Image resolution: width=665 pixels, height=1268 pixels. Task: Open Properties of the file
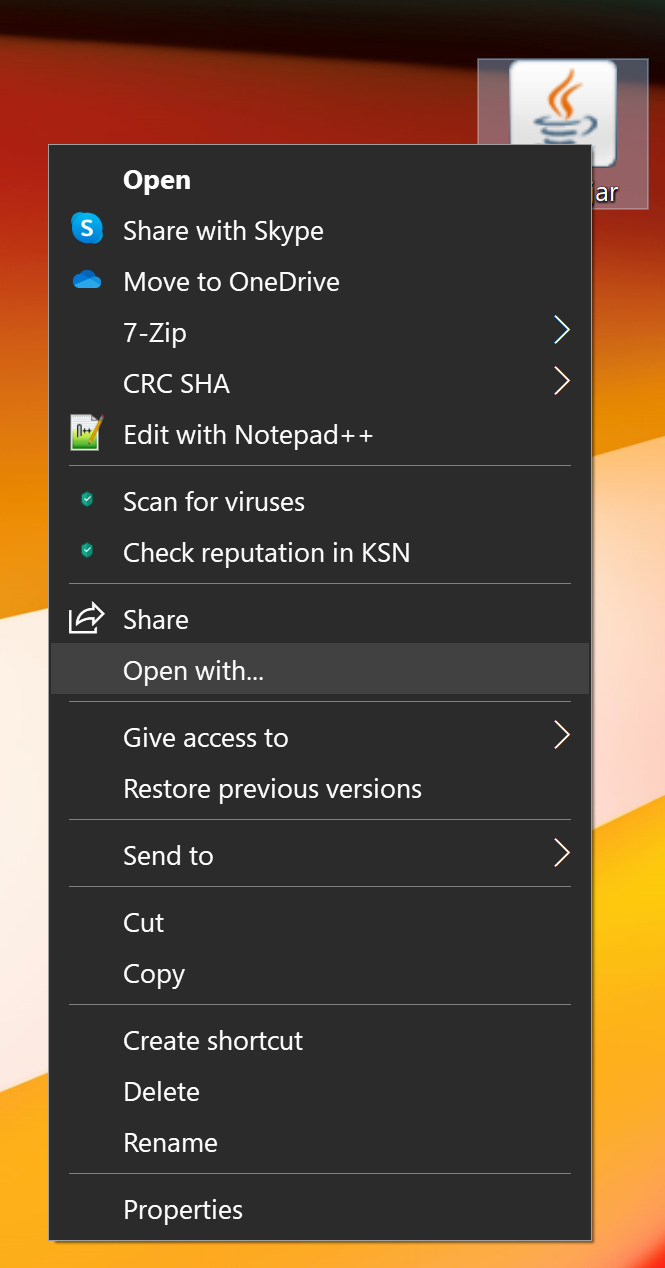(x=320, y=1210)
